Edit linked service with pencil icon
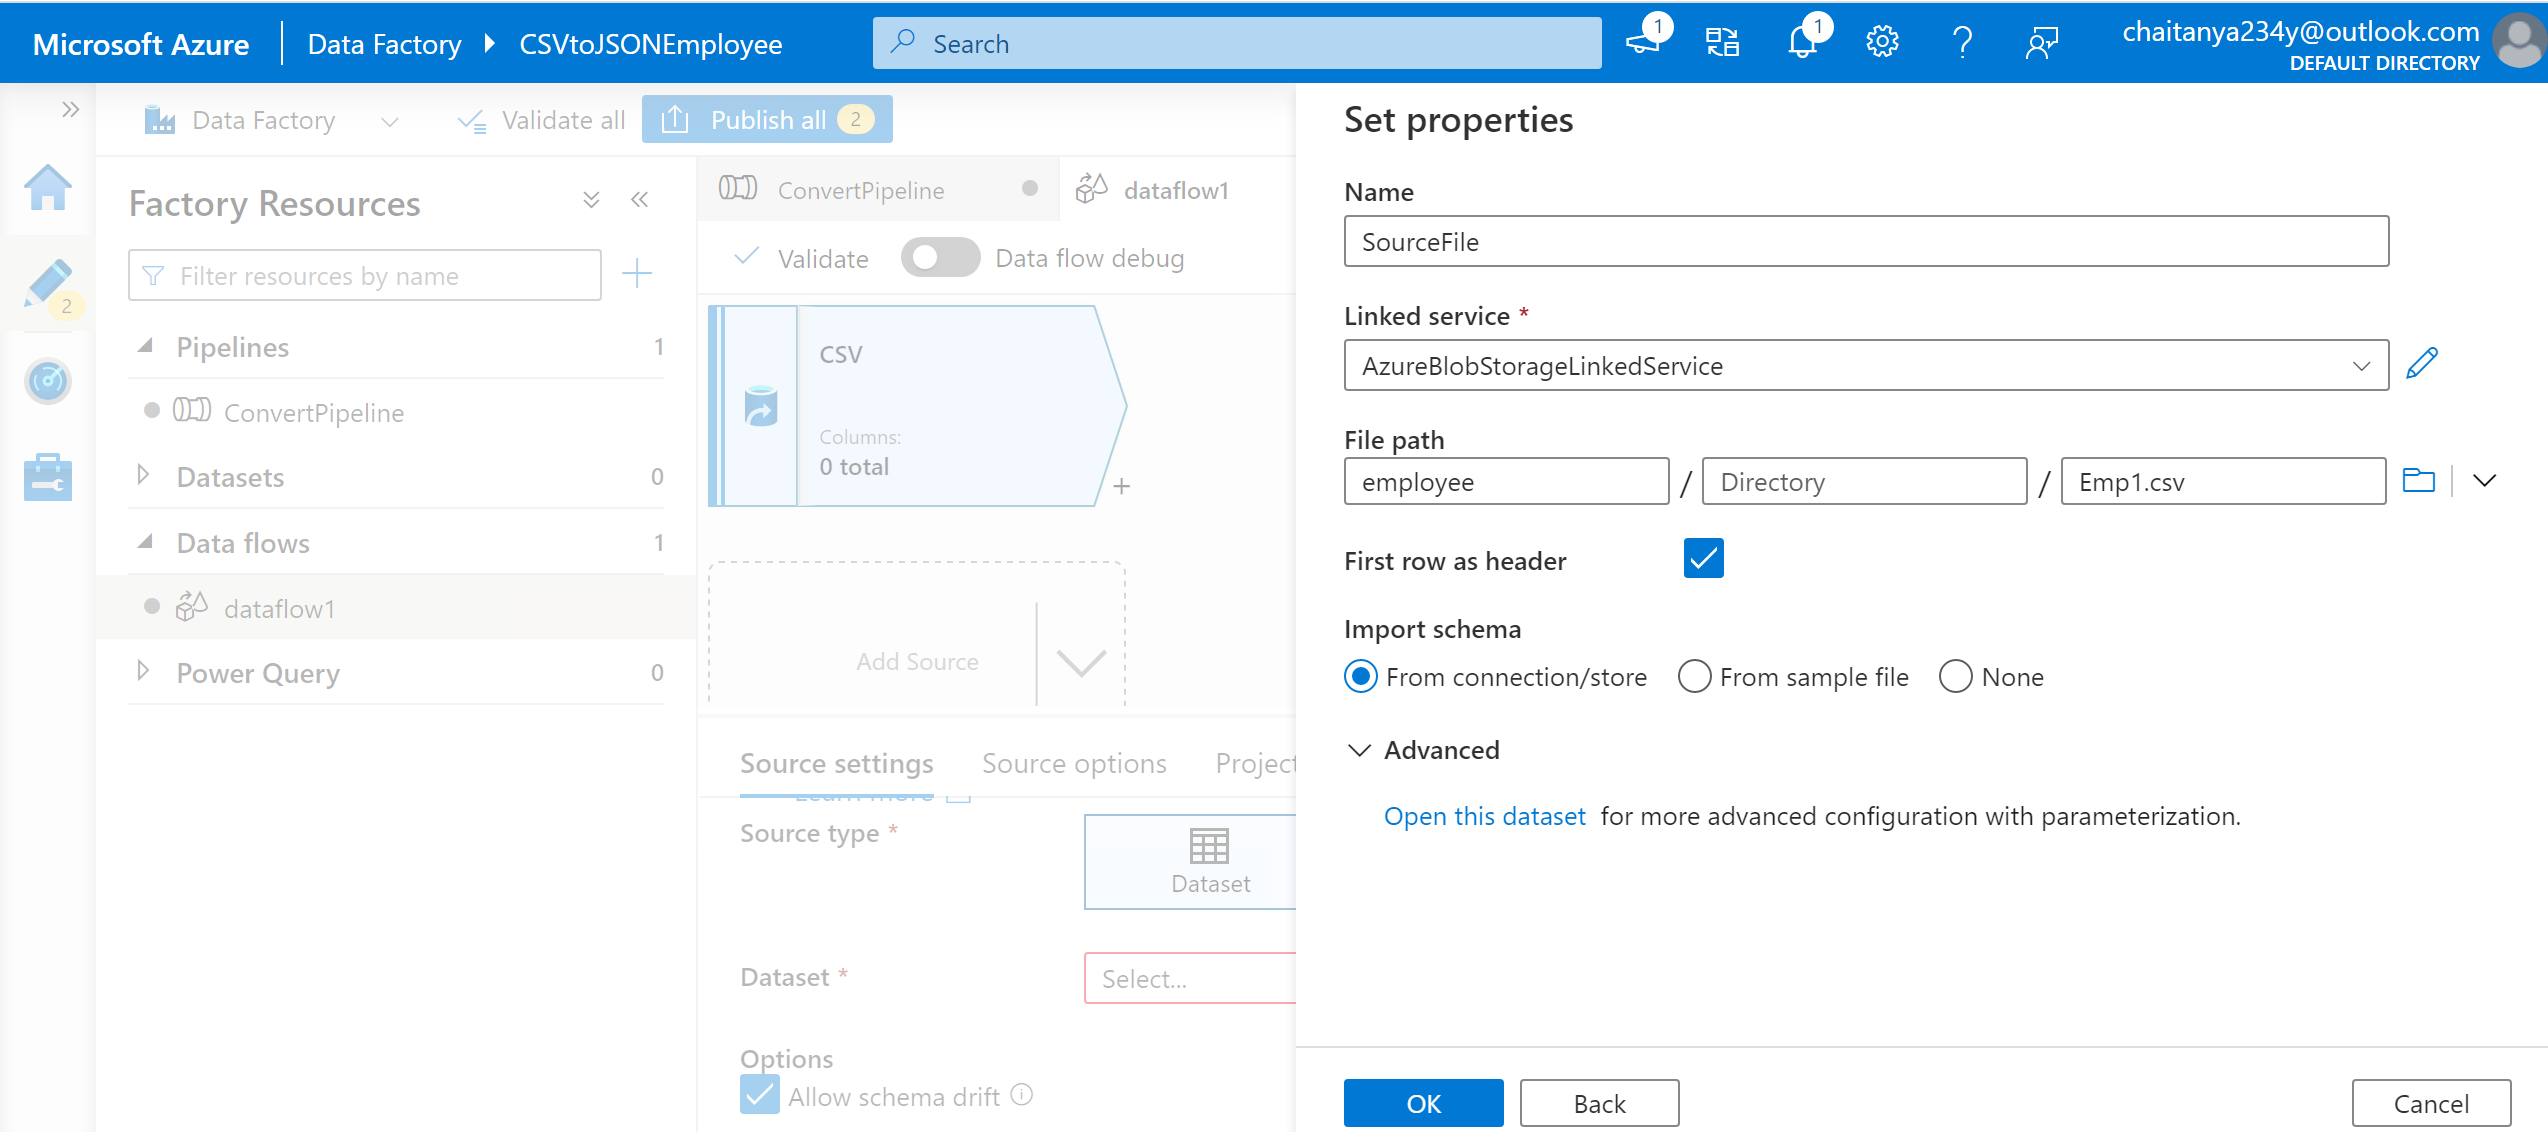 coord(2421,364)
